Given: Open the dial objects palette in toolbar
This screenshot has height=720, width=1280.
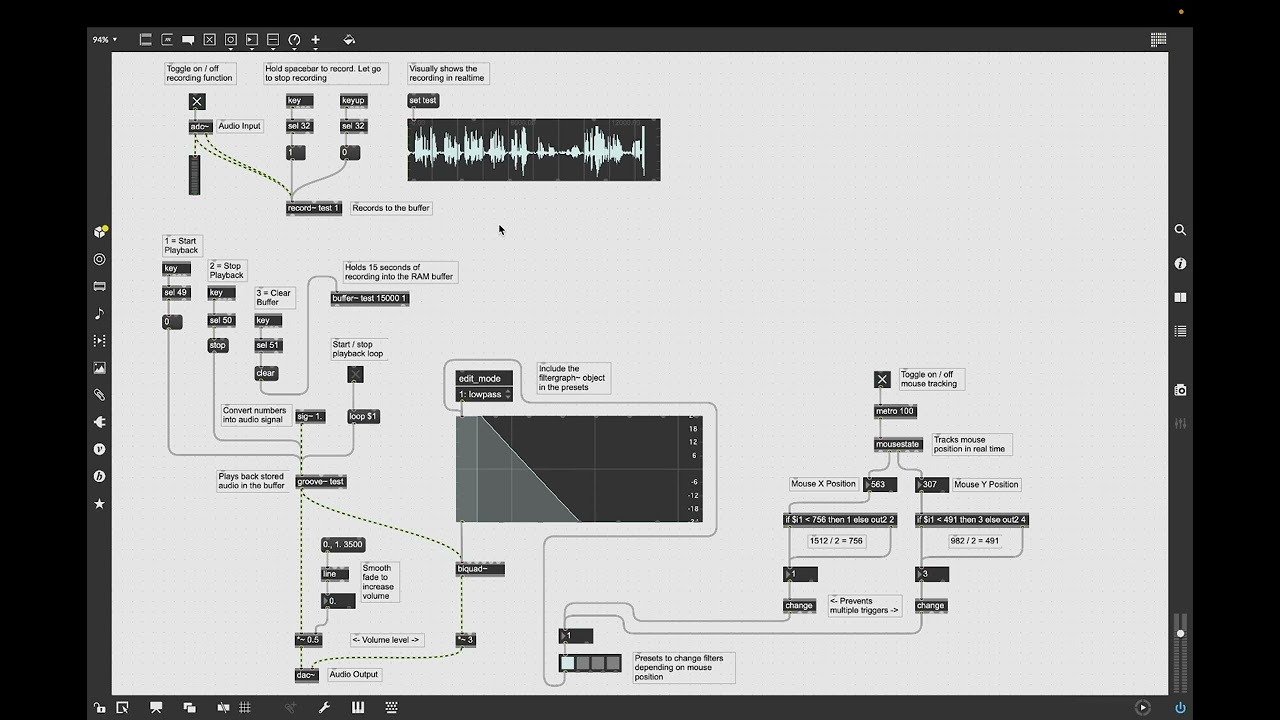Looking at the screenshot, I should pyautogui.click(x=294, y=40).
